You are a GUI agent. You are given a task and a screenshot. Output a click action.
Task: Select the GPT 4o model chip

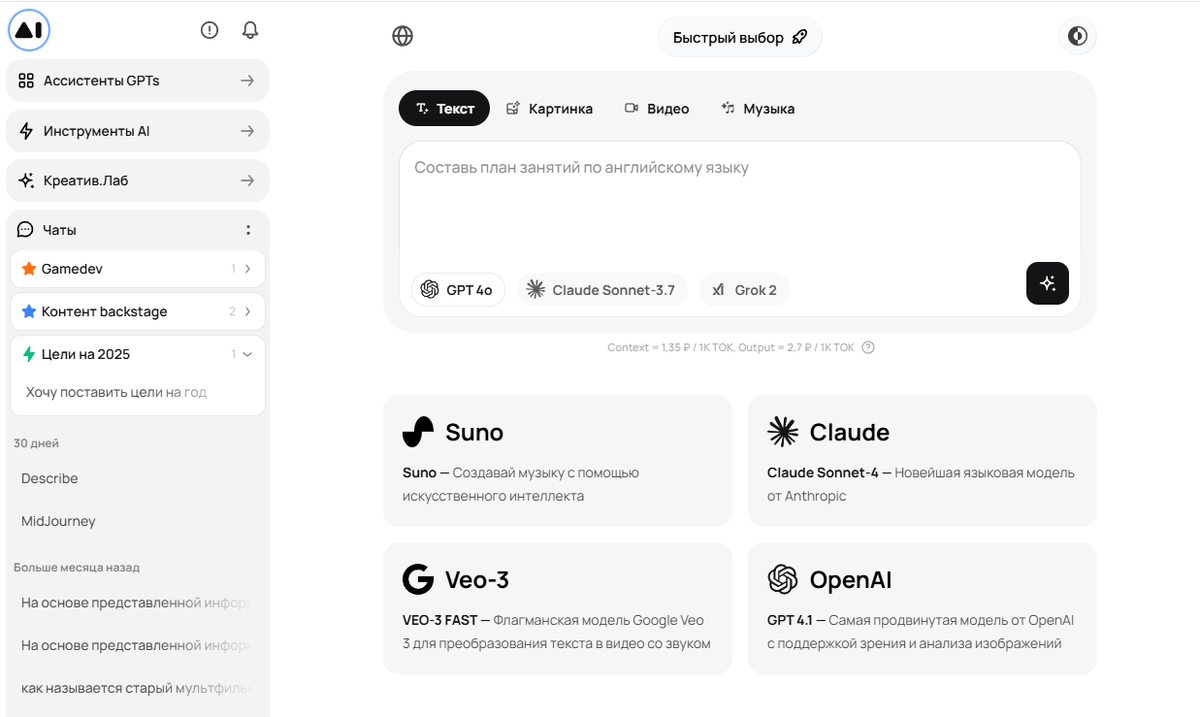(x=458, y=290)
